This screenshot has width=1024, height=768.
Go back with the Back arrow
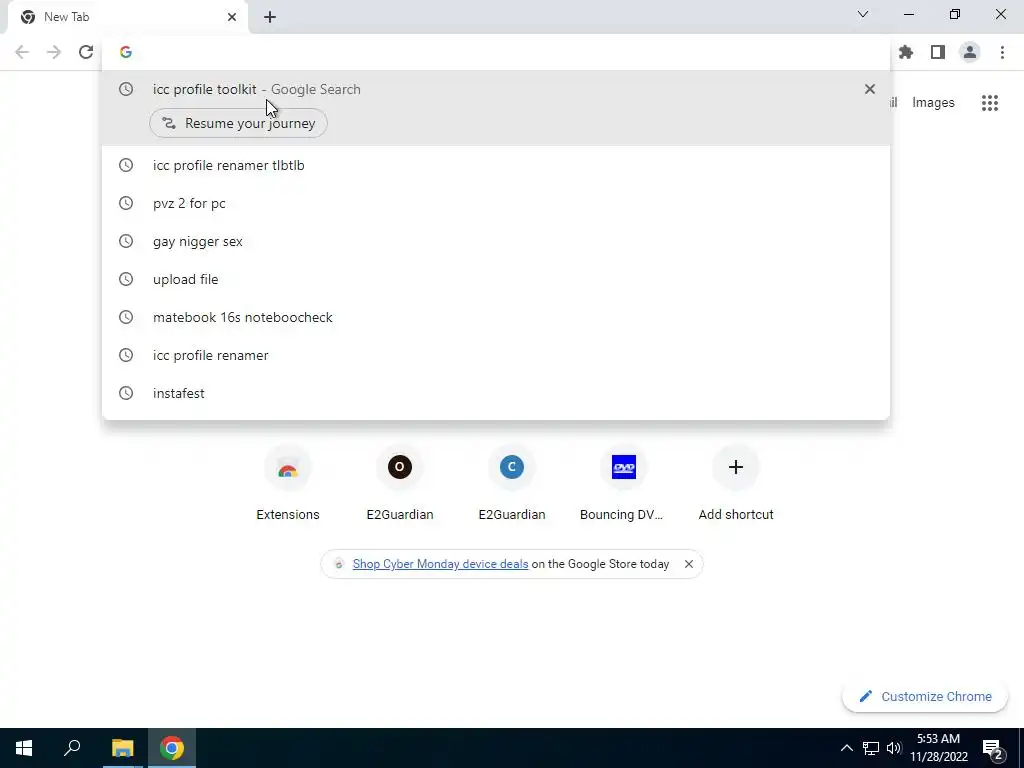[22, 52]
